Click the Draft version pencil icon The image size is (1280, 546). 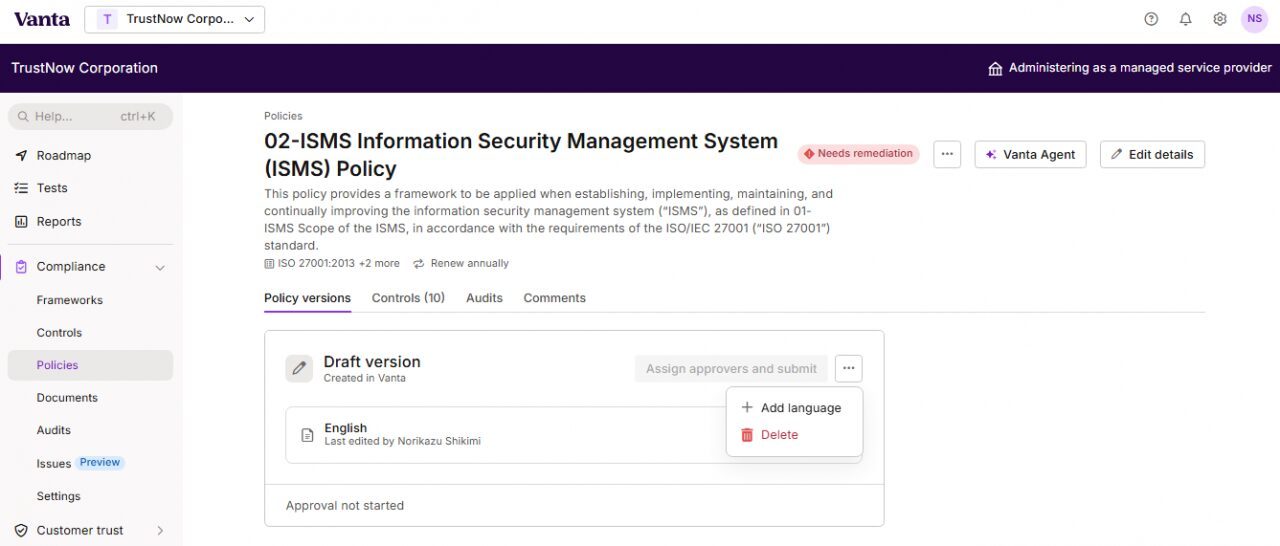click(x=299, y=369)
